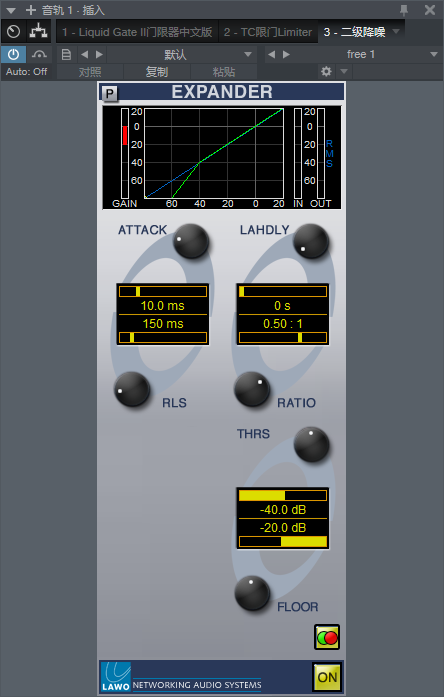Open the settings gear icon
Image resolution: width=444 pixels, height=697 pixels.
pos(326,71)
